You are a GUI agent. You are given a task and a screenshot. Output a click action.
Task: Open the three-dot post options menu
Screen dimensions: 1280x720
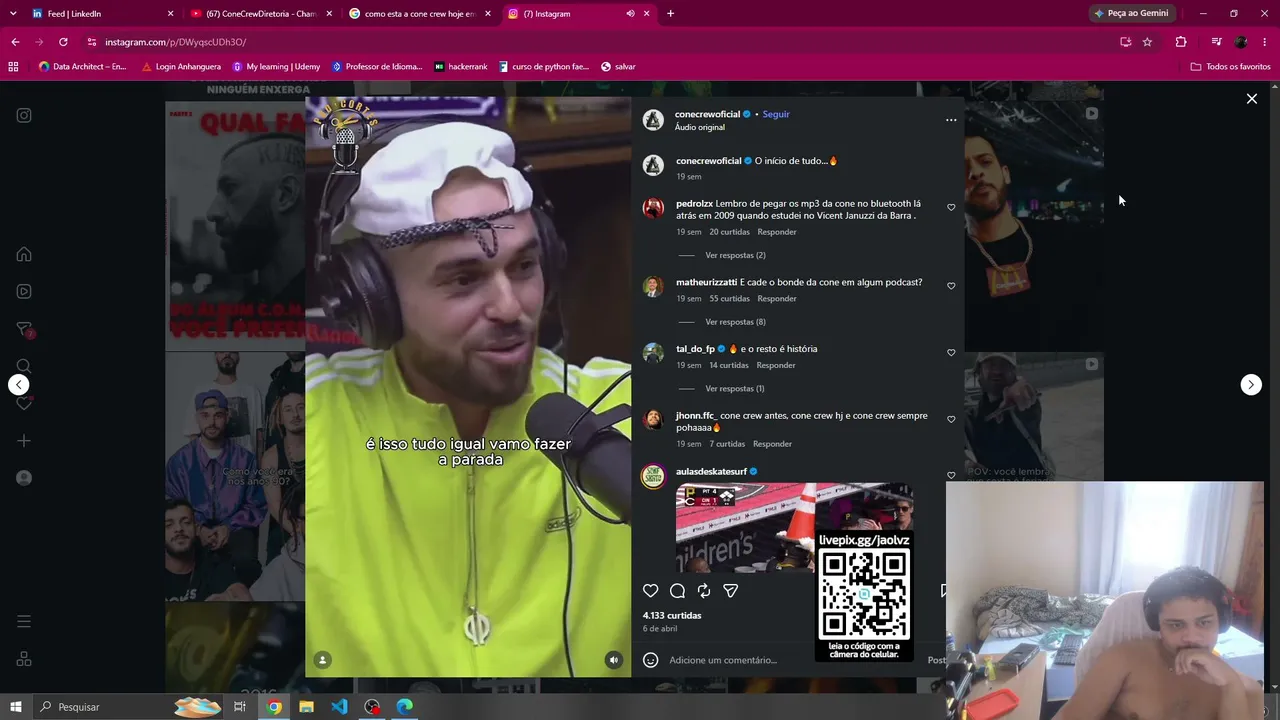[x=951, y=120]
